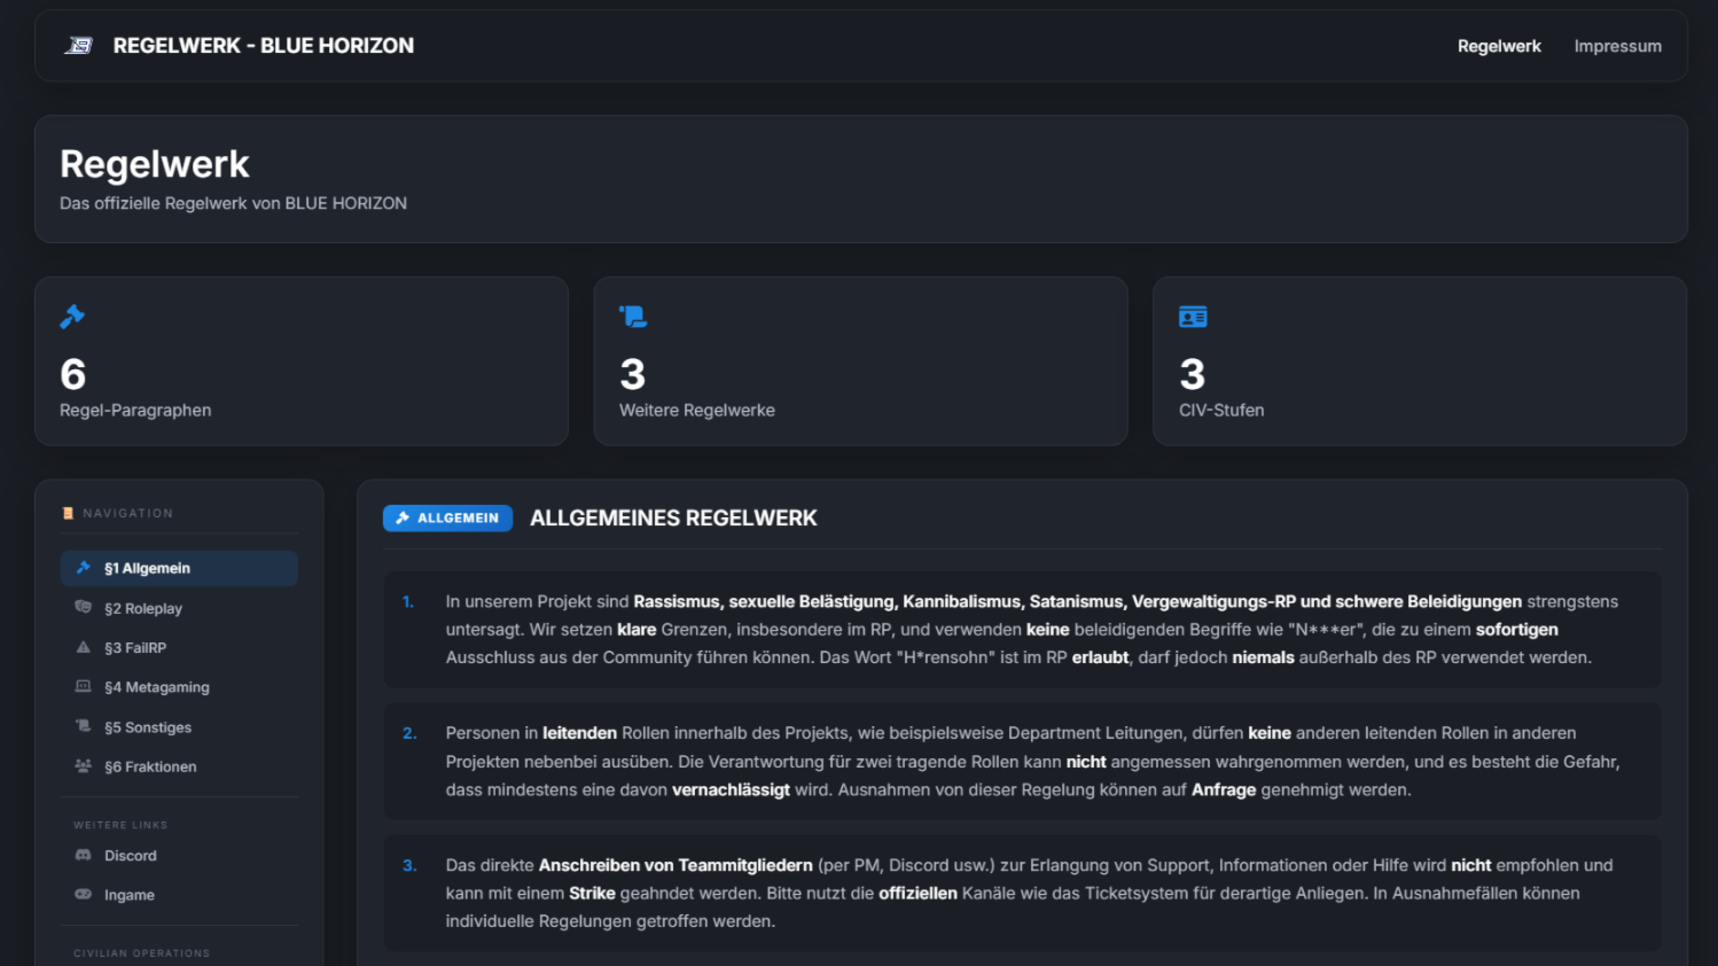Go to §4 Metagaming section
The width and height of the screenshot is (1718, 966).
click(x=157, y=687)
